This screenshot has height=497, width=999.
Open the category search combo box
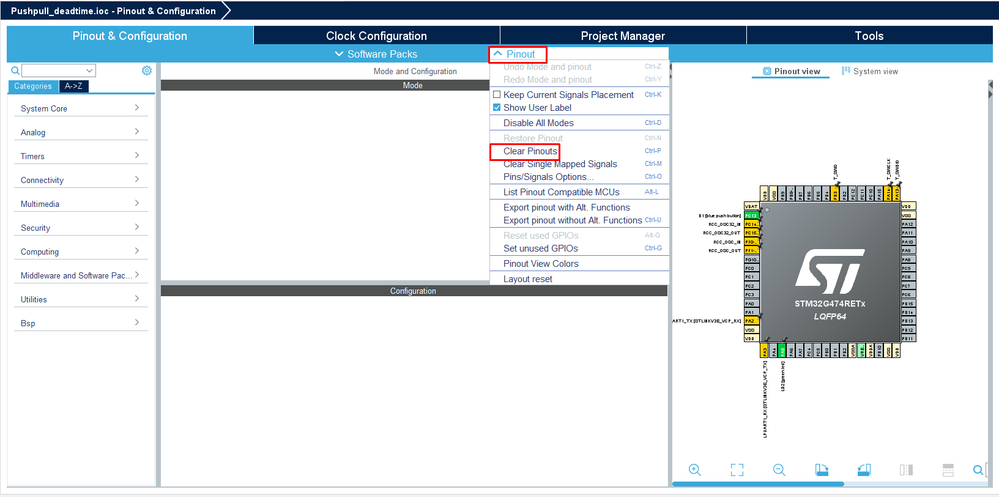tap(59, 70)
